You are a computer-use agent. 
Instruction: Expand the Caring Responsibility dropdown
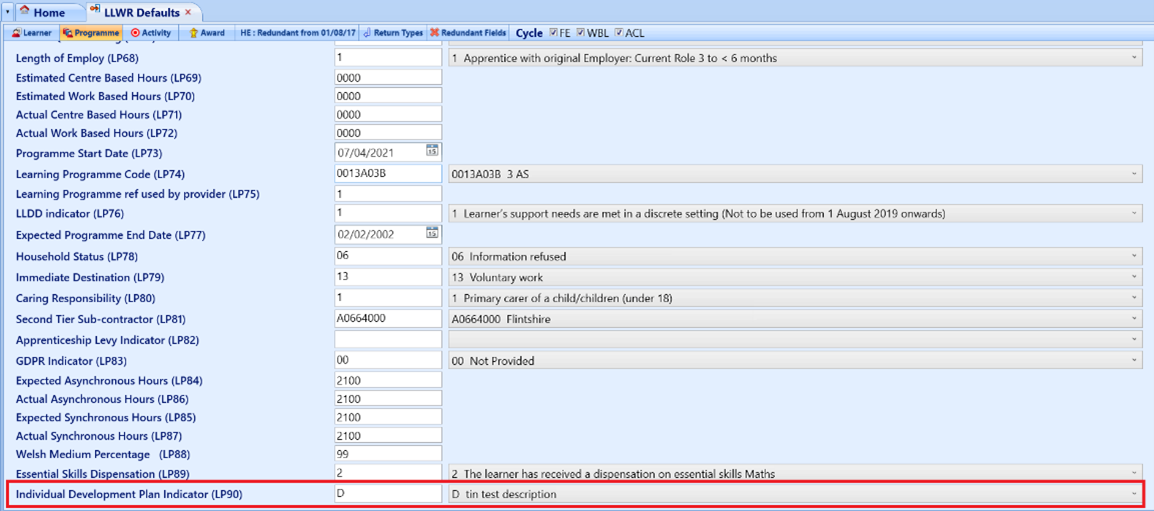pyautogui.click(x=1134, y=298)
